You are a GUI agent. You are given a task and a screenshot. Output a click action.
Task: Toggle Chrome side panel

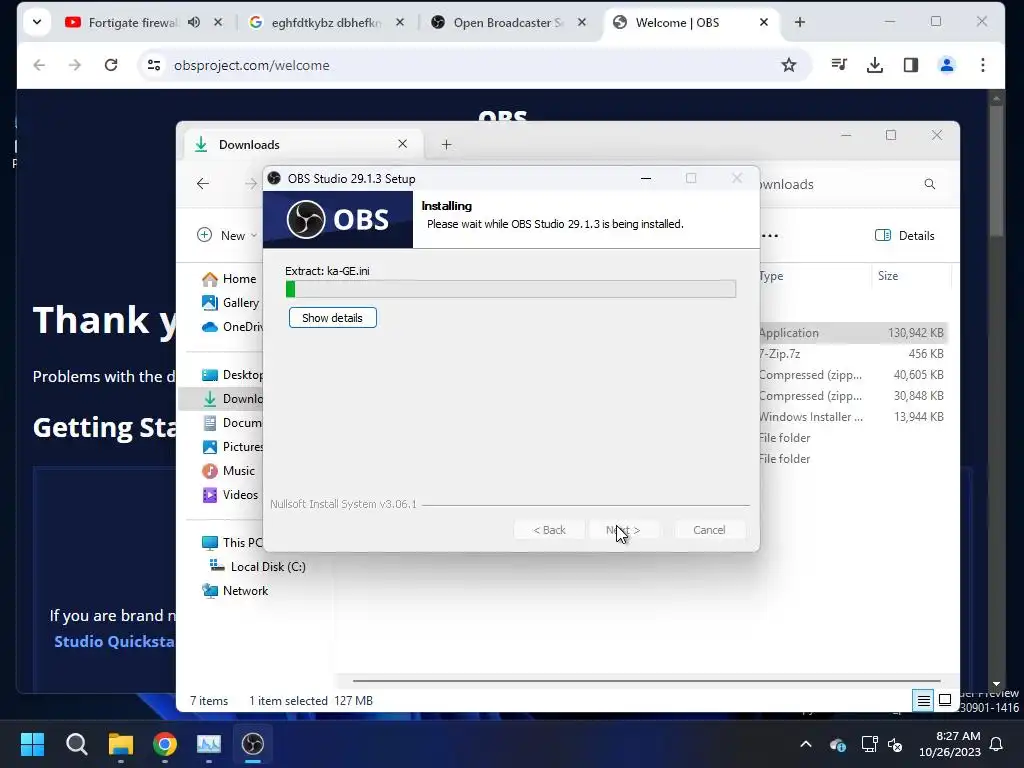[911, 65]
